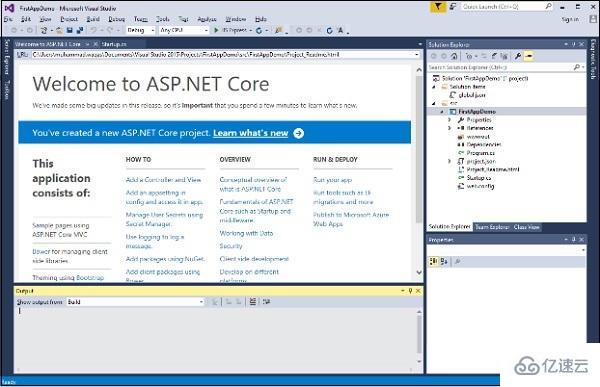Viewport: 600px width, 387px height.
Task: Open the Working with Data link
Action: 246,233
